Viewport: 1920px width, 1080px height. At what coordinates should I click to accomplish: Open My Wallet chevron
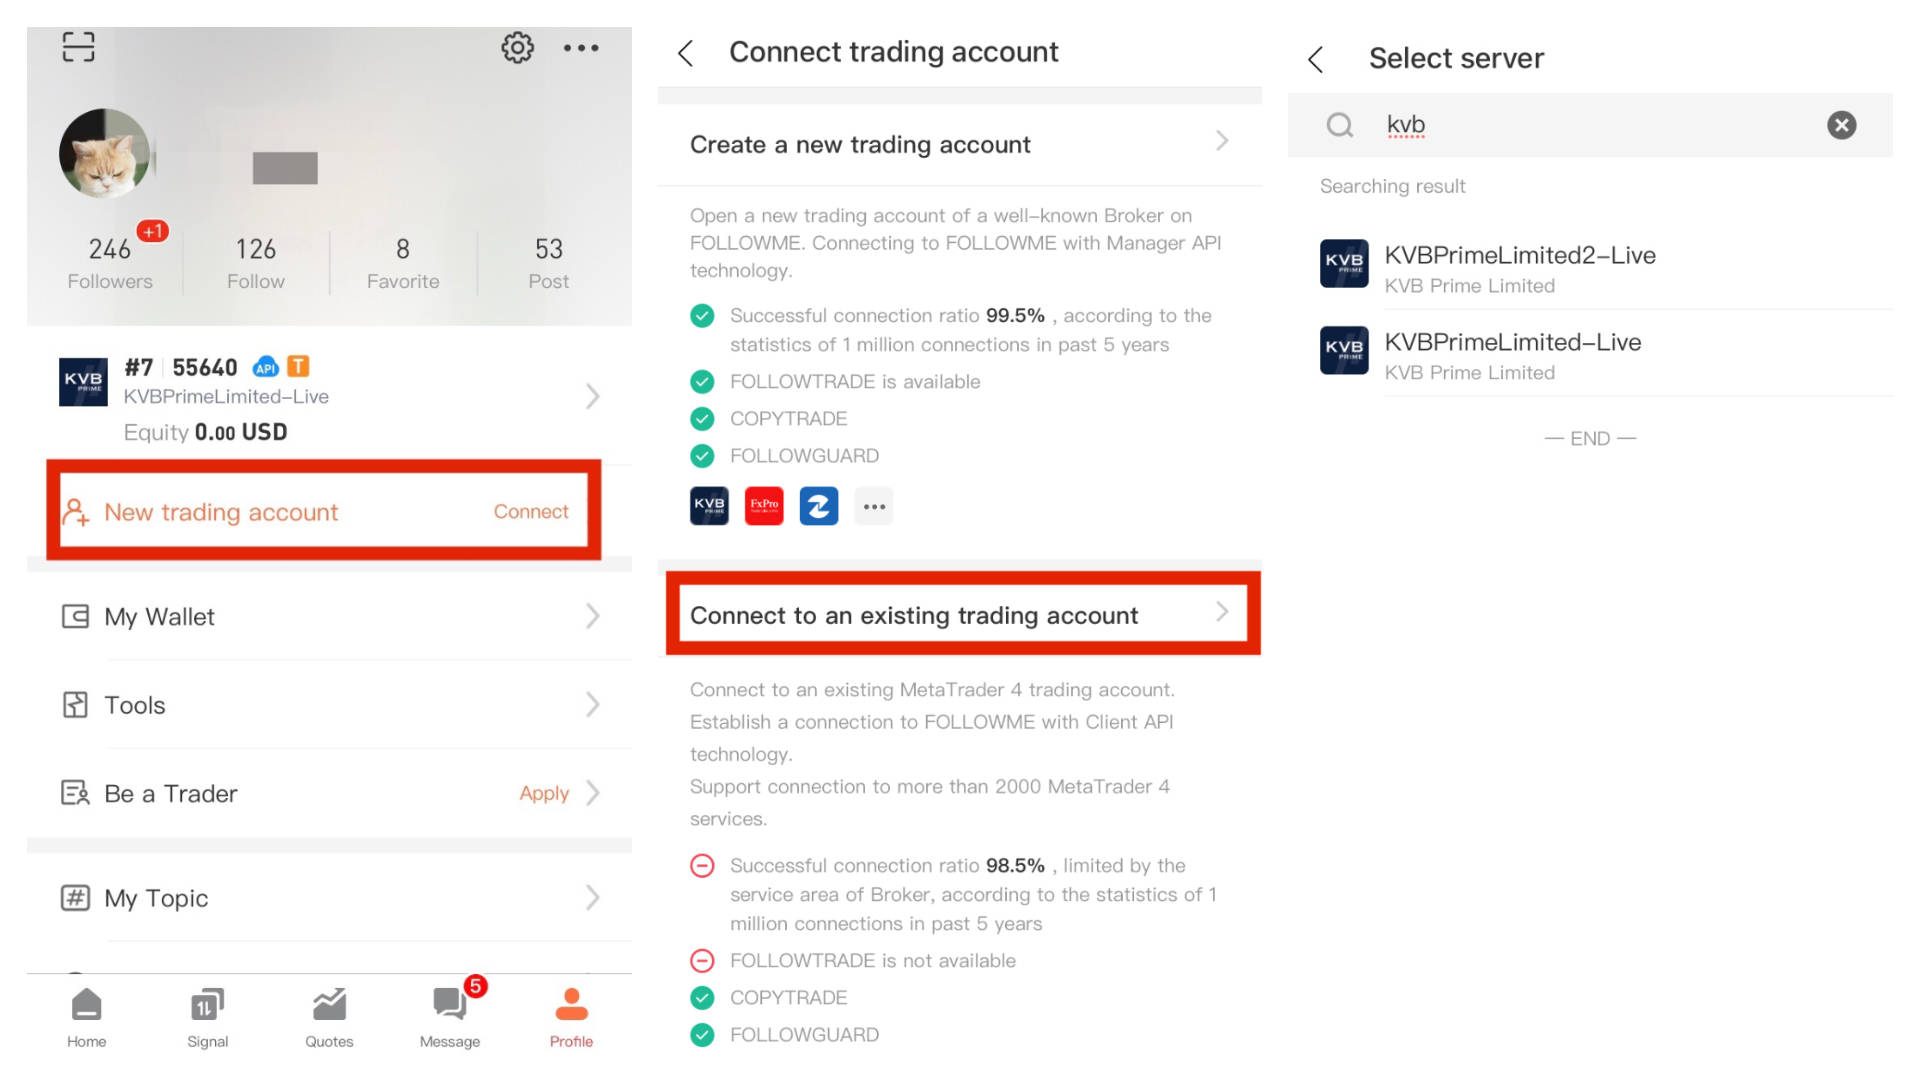point(592,616)
